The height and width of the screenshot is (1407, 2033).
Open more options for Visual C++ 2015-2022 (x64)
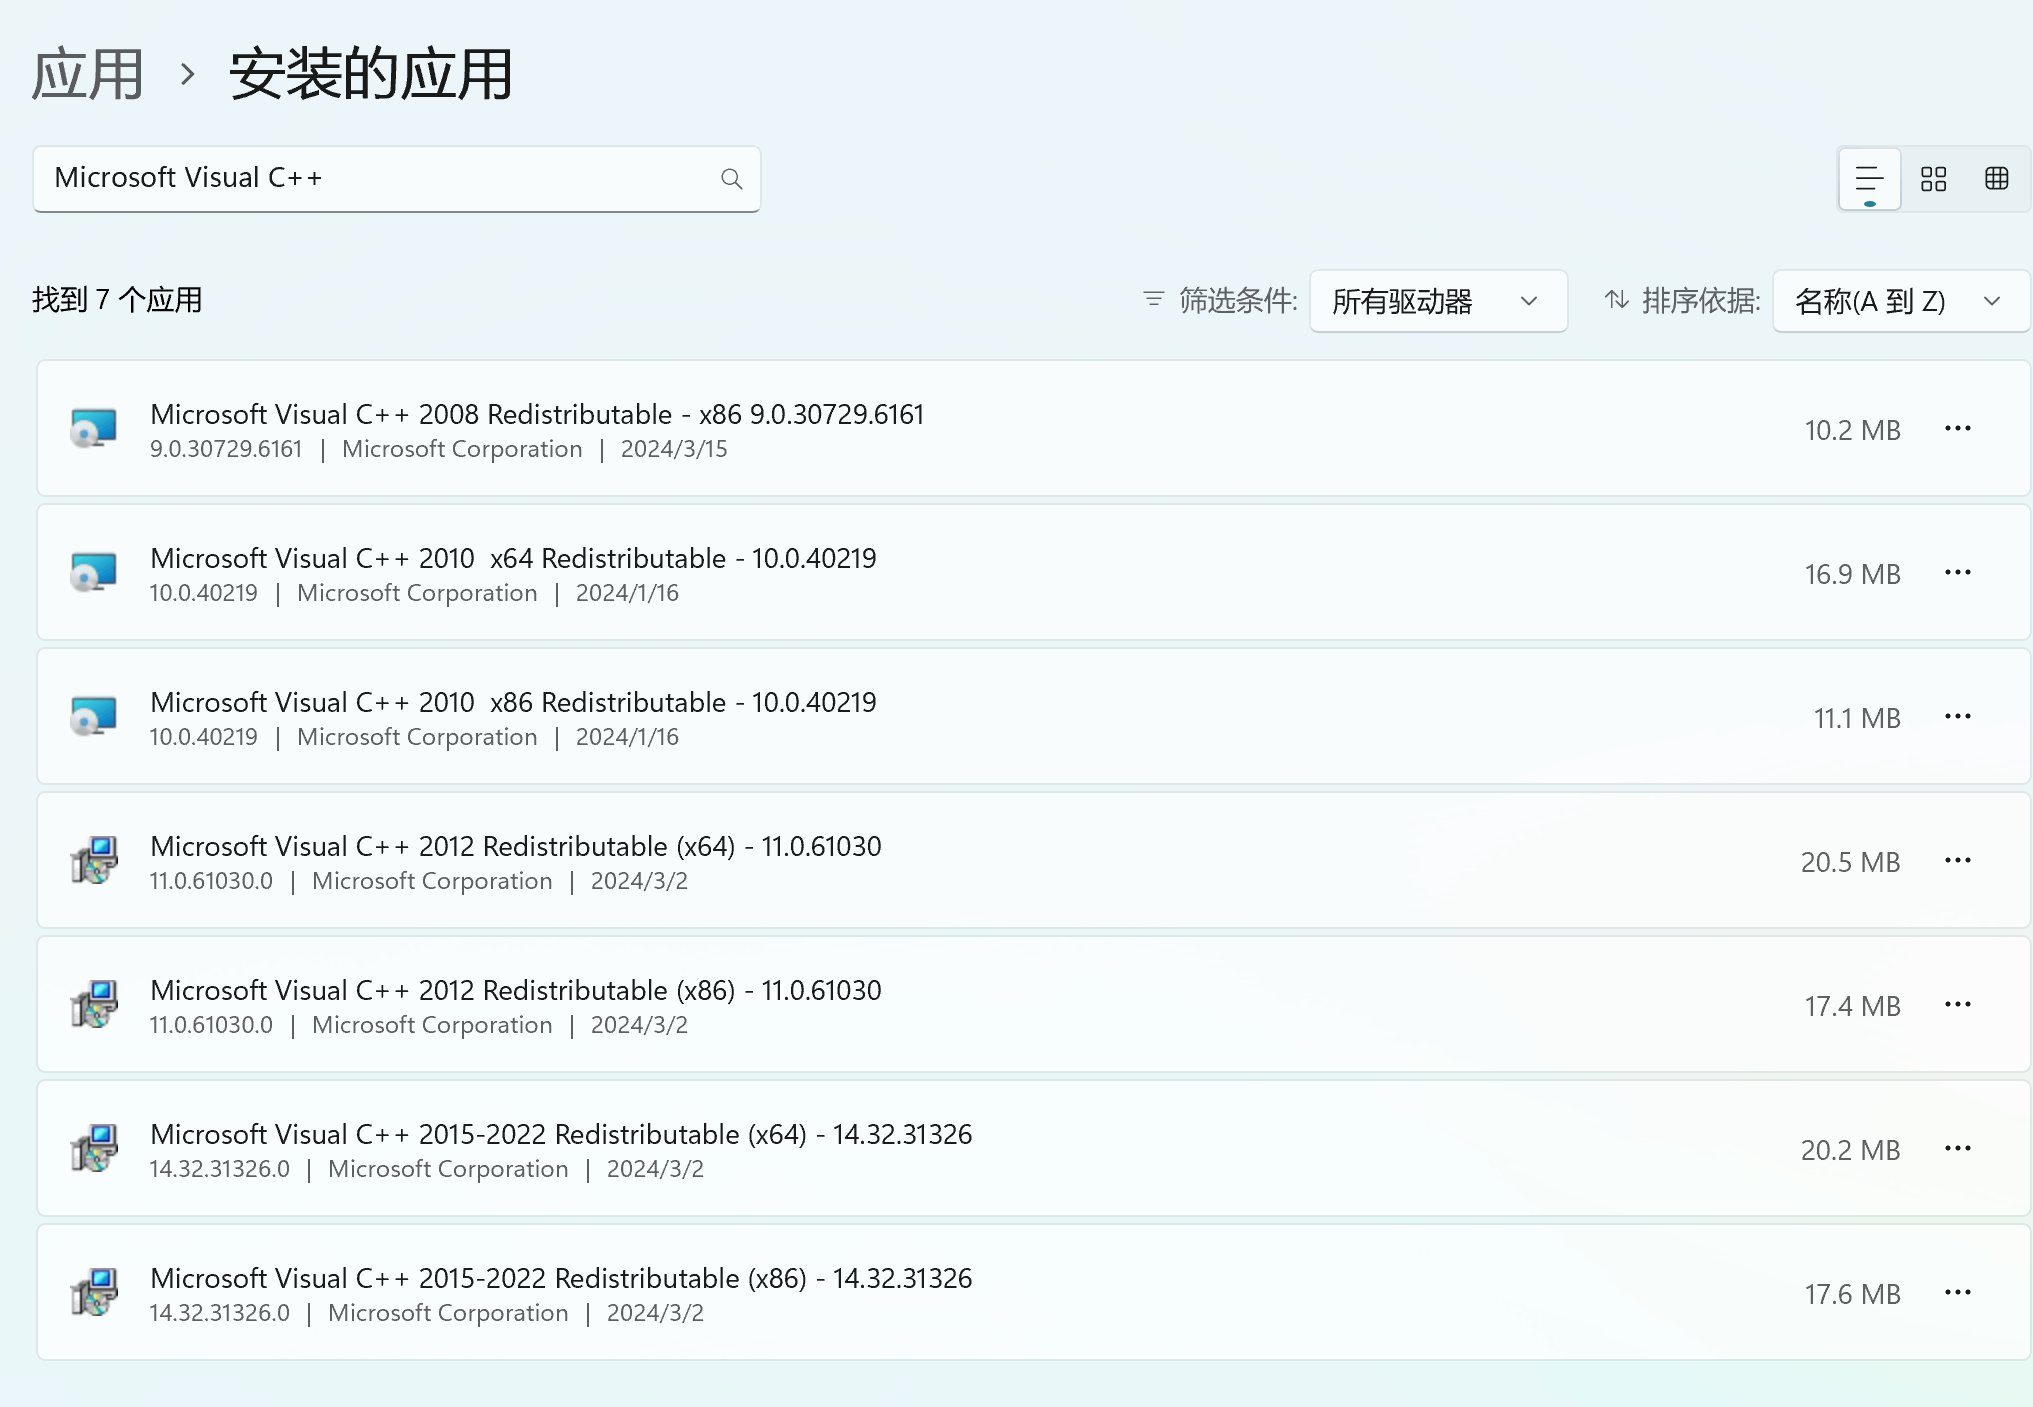click(1957, 1148)
